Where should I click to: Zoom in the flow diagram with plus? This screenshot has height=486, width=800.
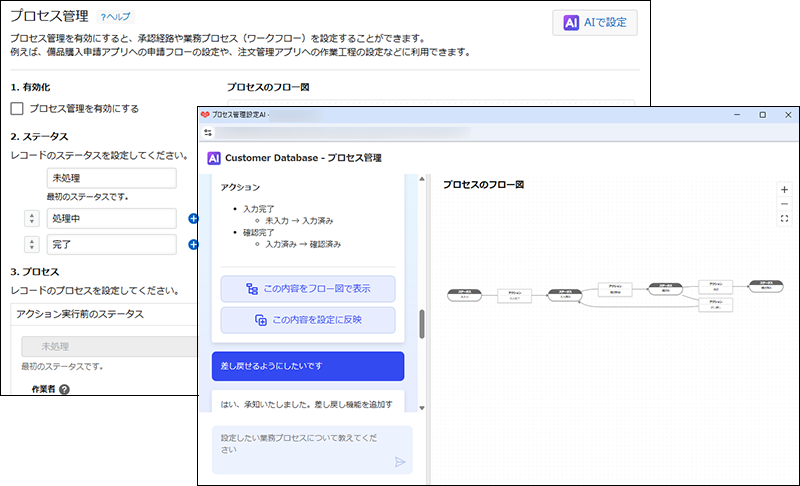784,190
